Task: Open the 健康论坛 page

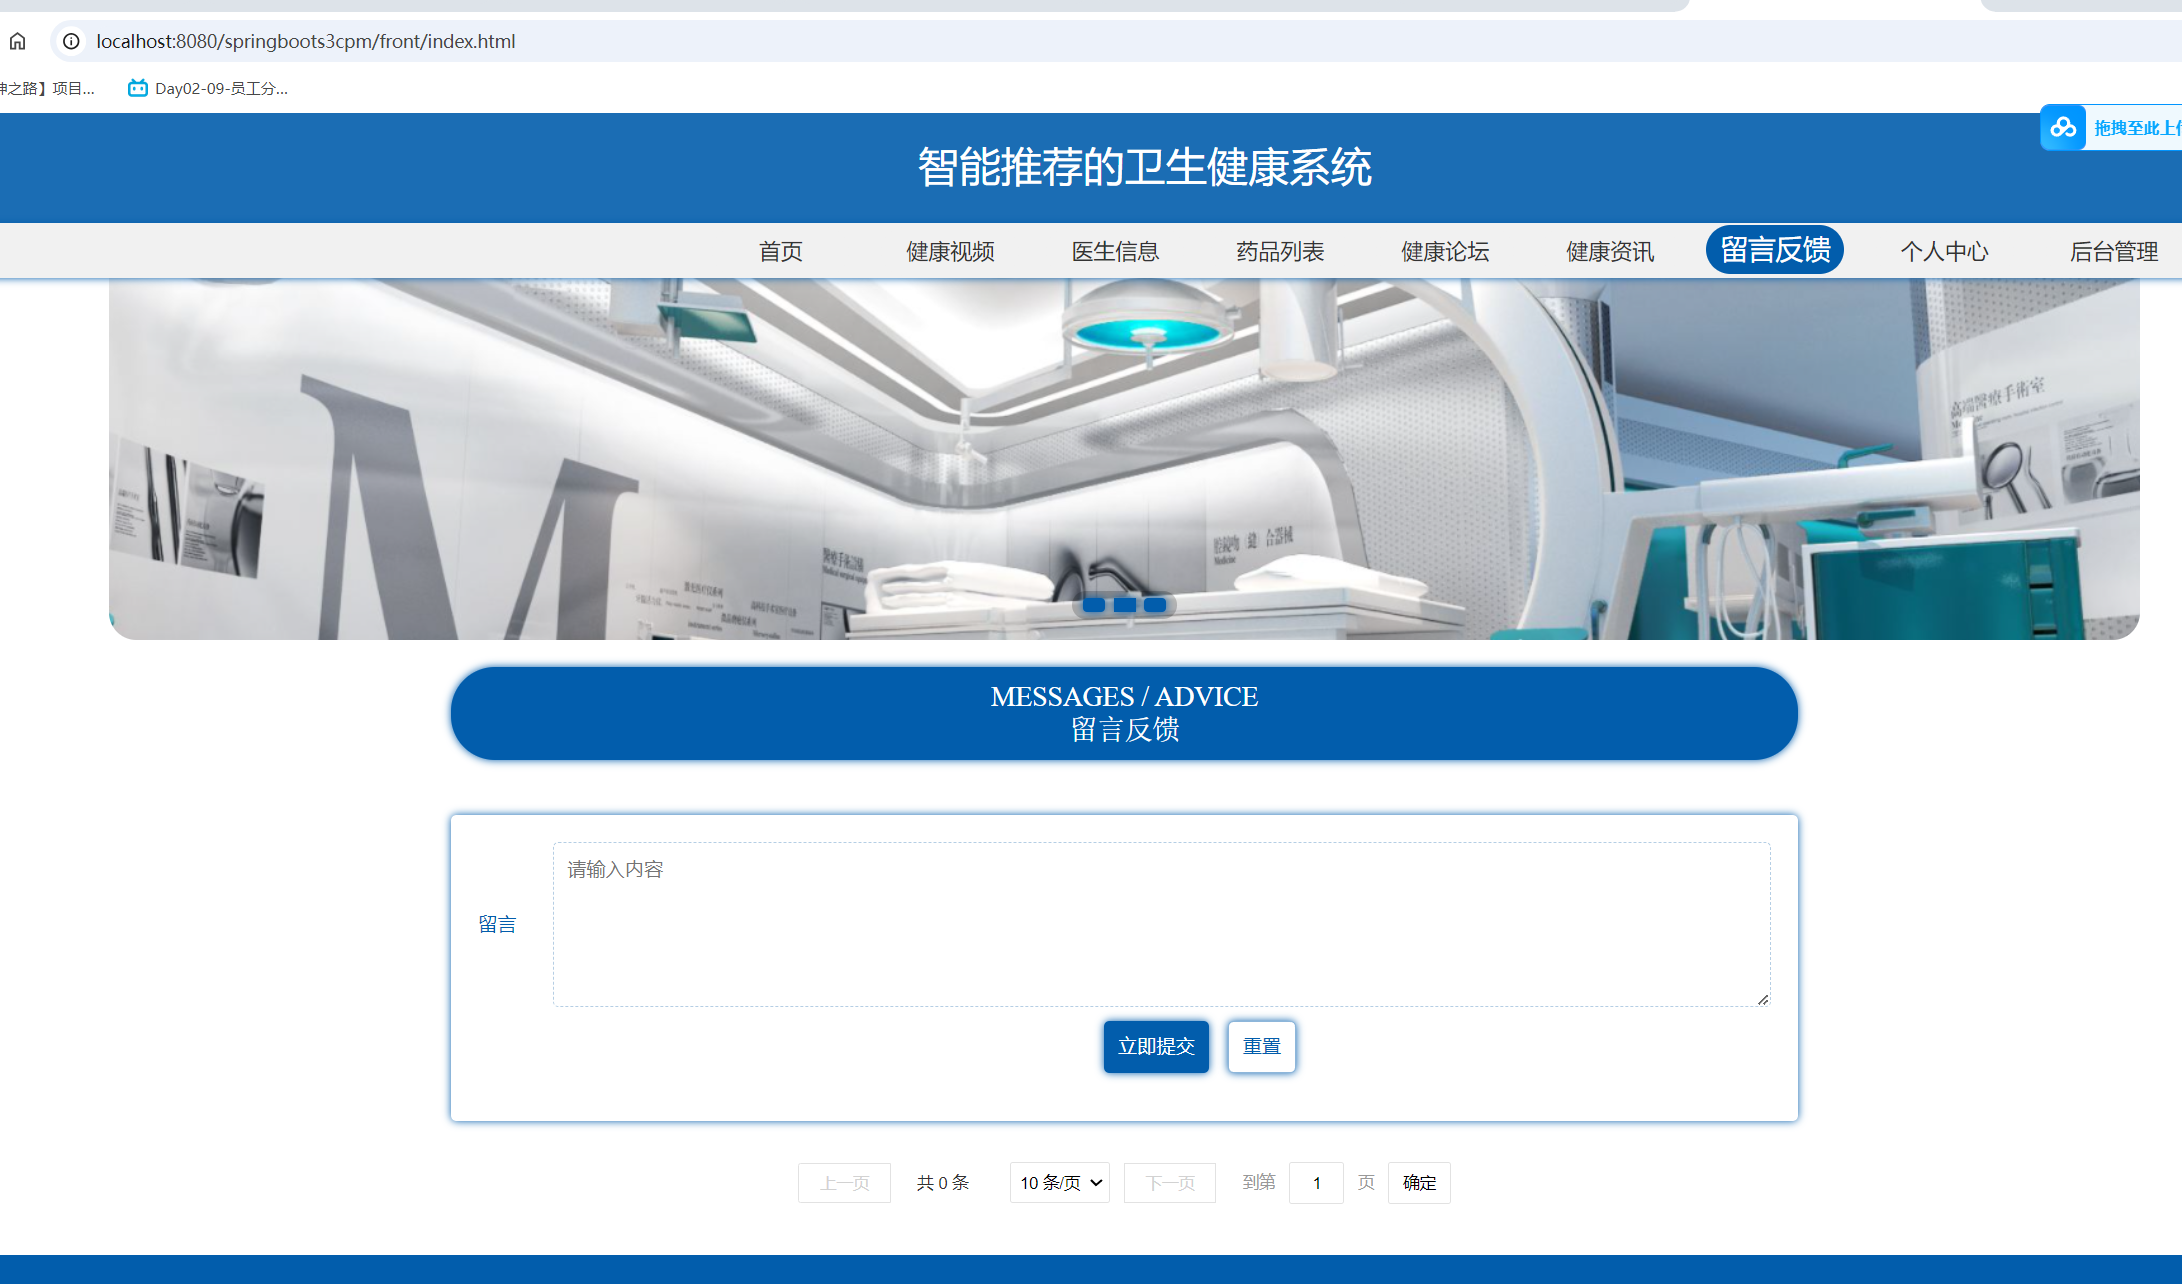Action: pyautogui.click(x=1445, y=251)
